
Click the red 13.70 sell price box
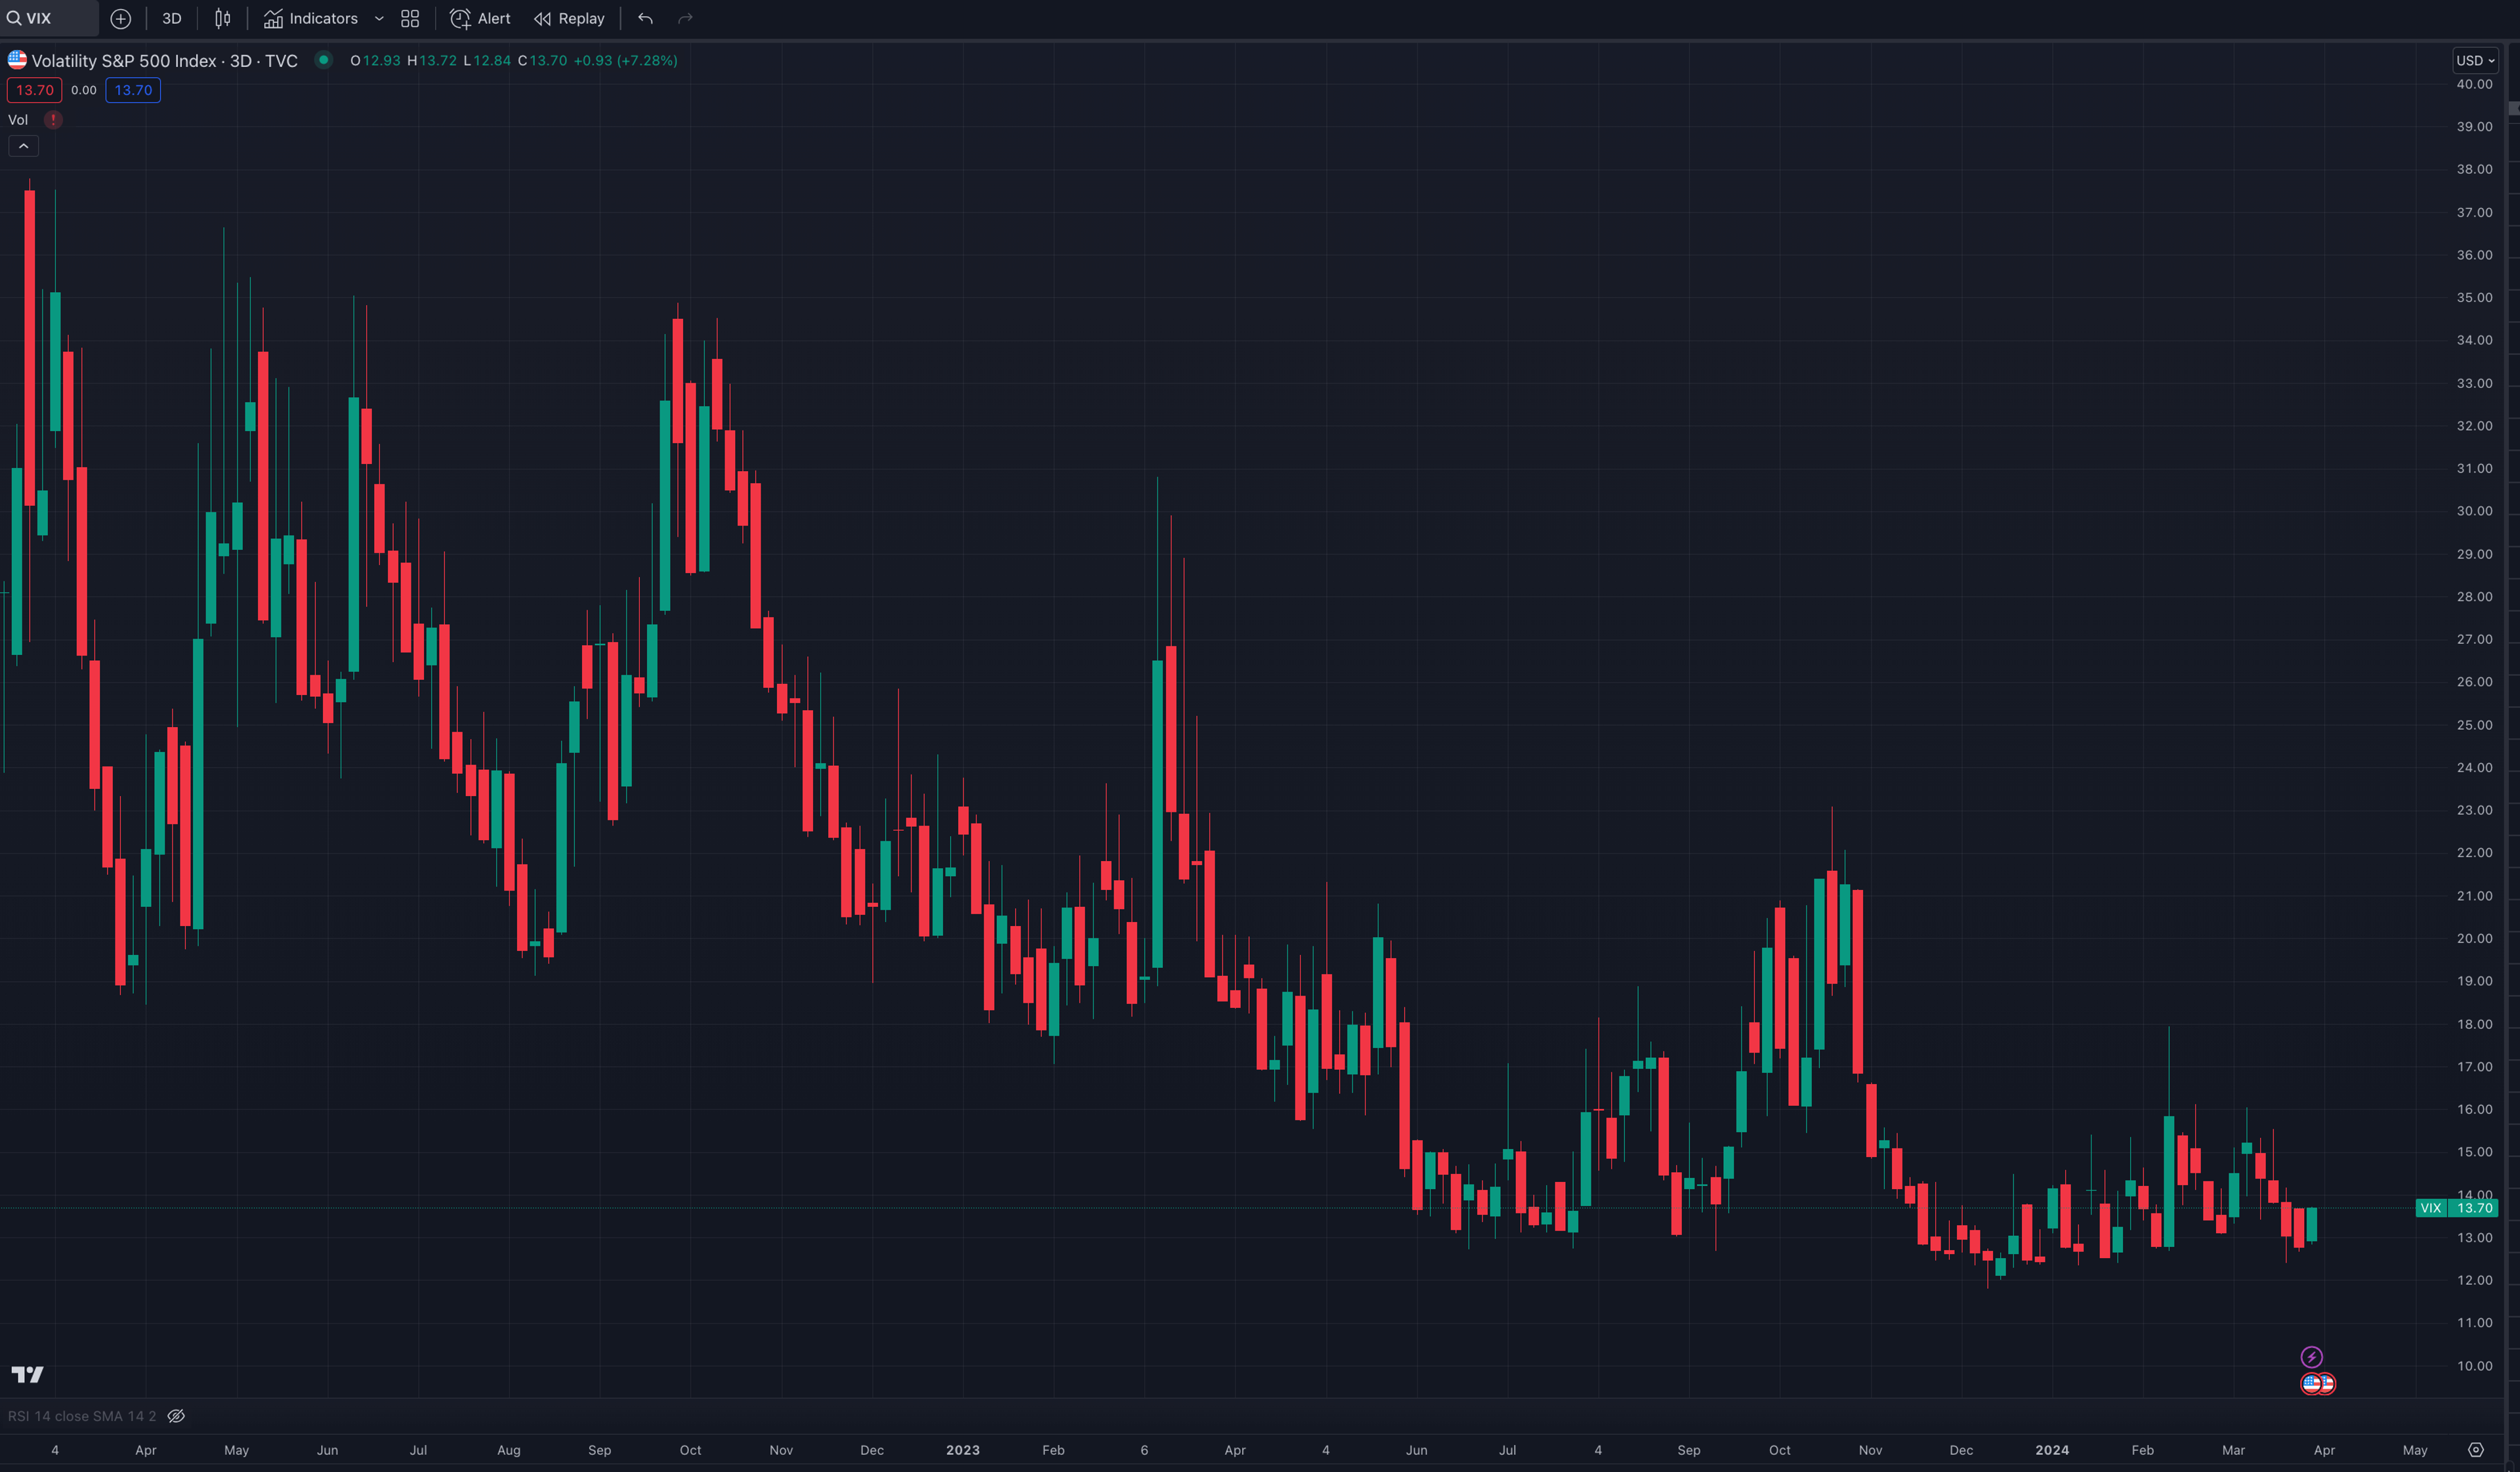pos(34,90)
